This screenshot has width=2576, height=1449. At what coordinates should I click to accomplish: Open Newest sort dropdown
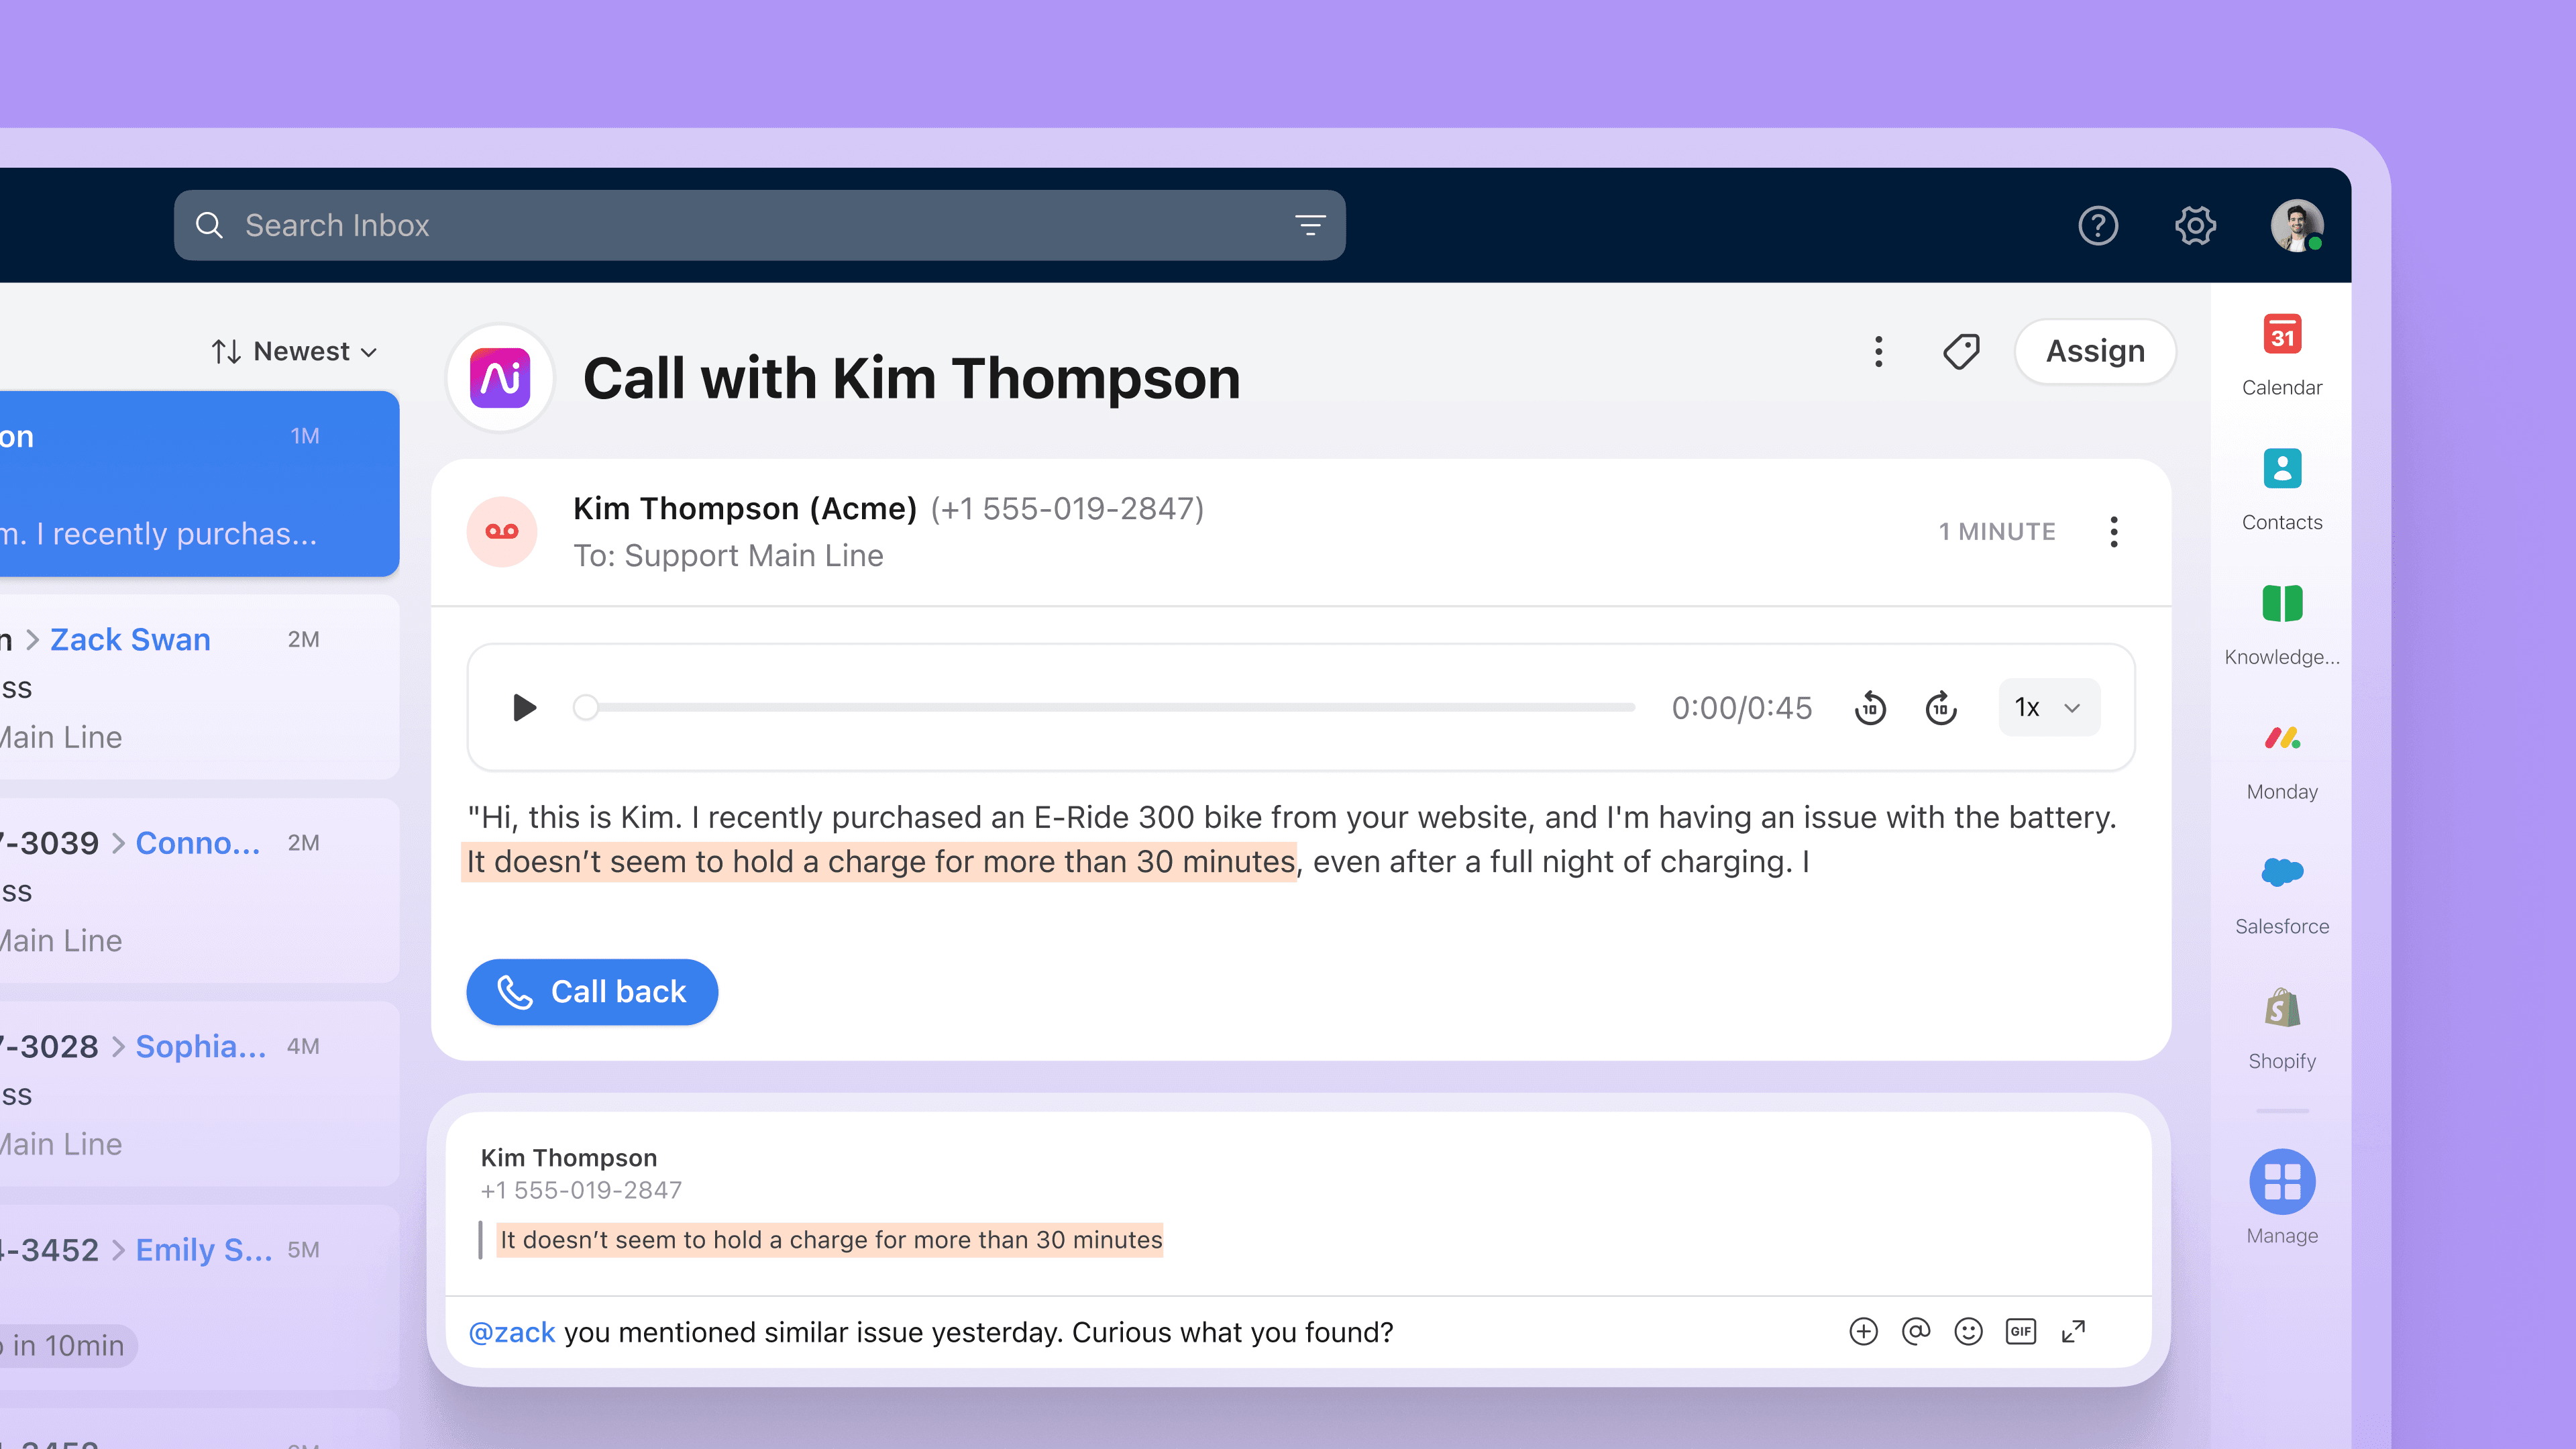(295, 351)
